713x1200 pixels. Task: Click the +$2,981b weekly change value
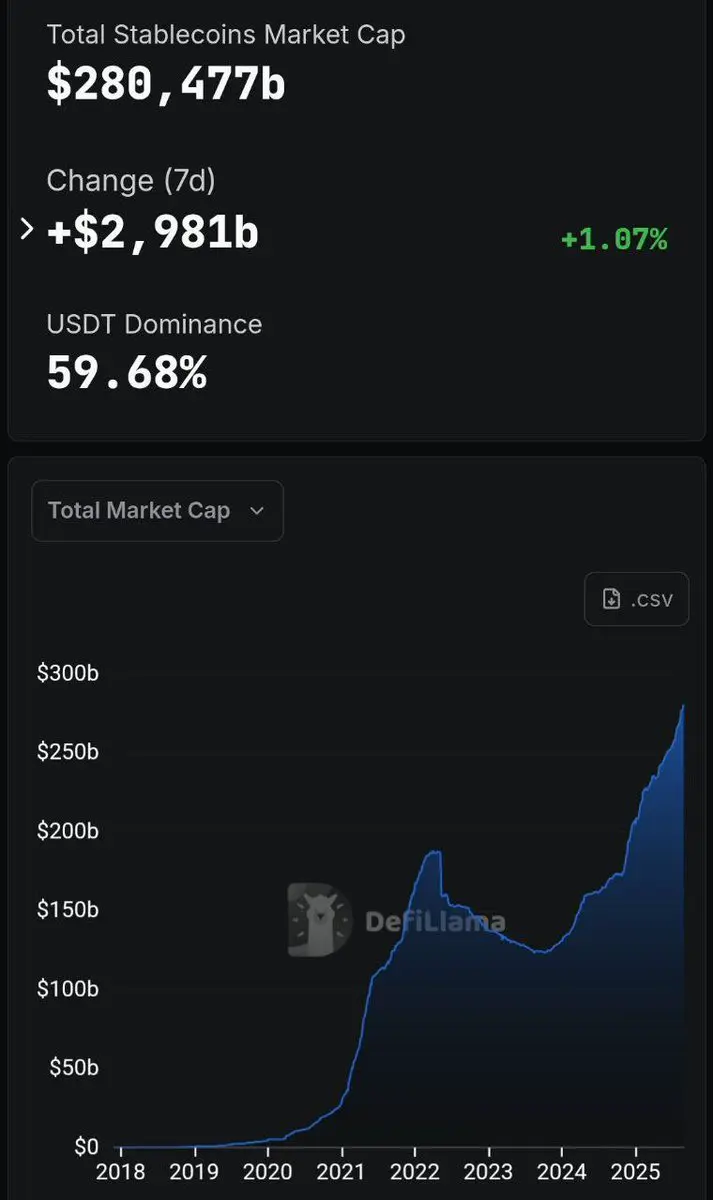coord(153,232)
